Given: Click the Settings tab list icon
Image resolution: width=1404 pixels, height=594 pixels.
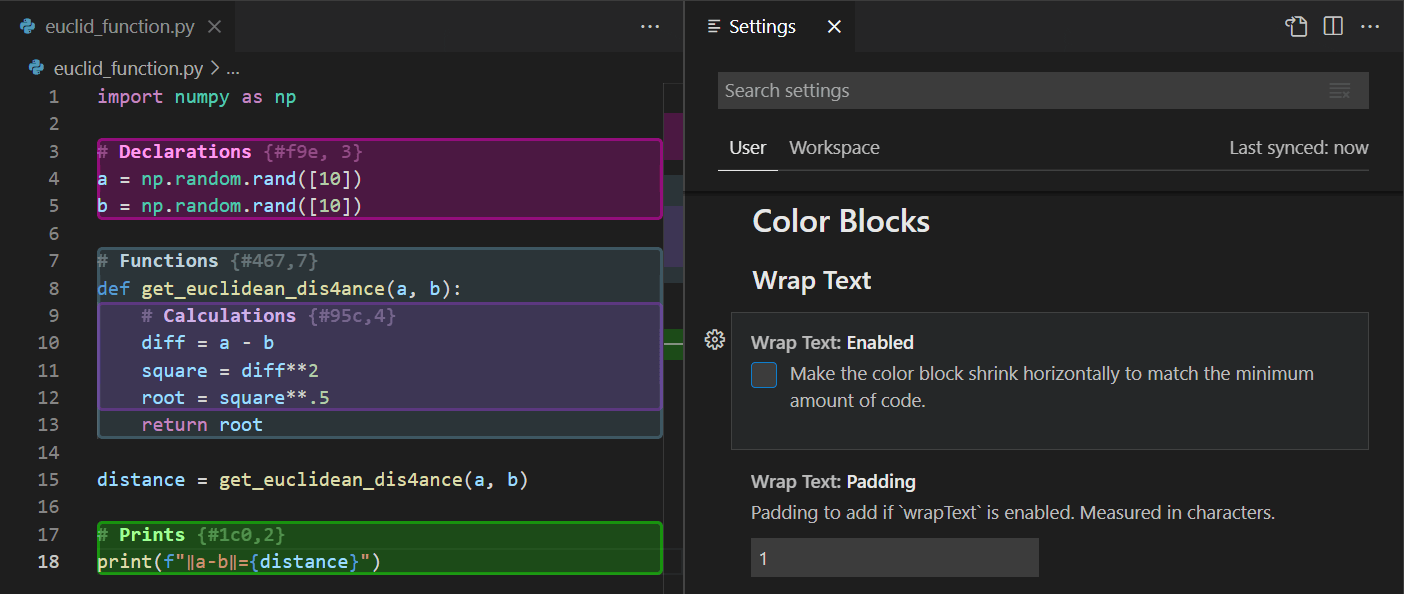Looking at the screenshot, I should pyautogui.click(x=714, y=27).
